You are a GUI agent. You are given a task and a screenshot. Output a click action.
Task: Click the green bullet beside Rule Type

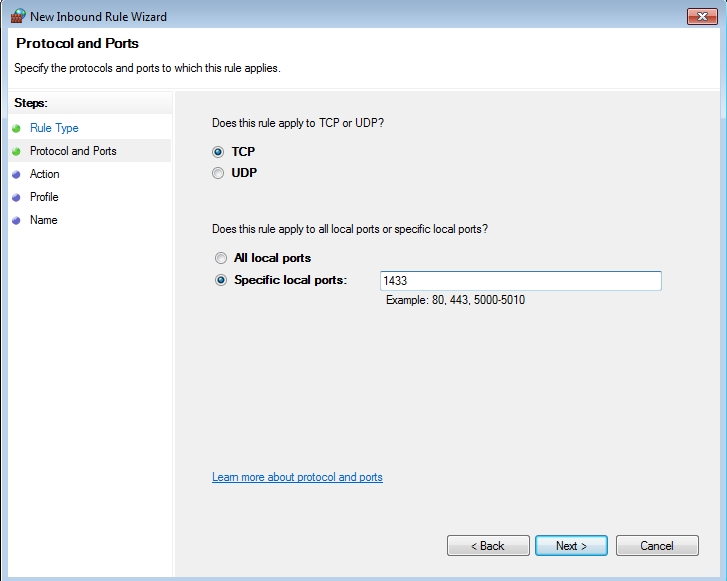point(16,128)
